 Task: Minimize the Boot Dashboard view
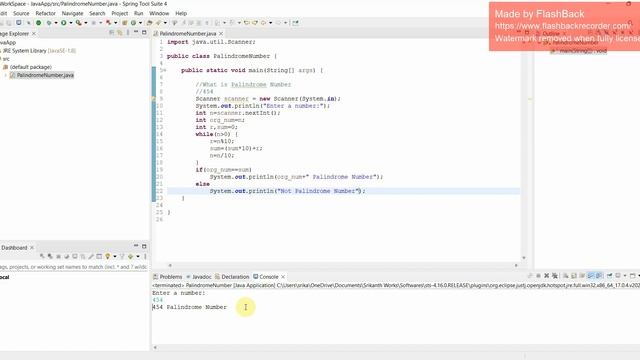tap(136, 246)
